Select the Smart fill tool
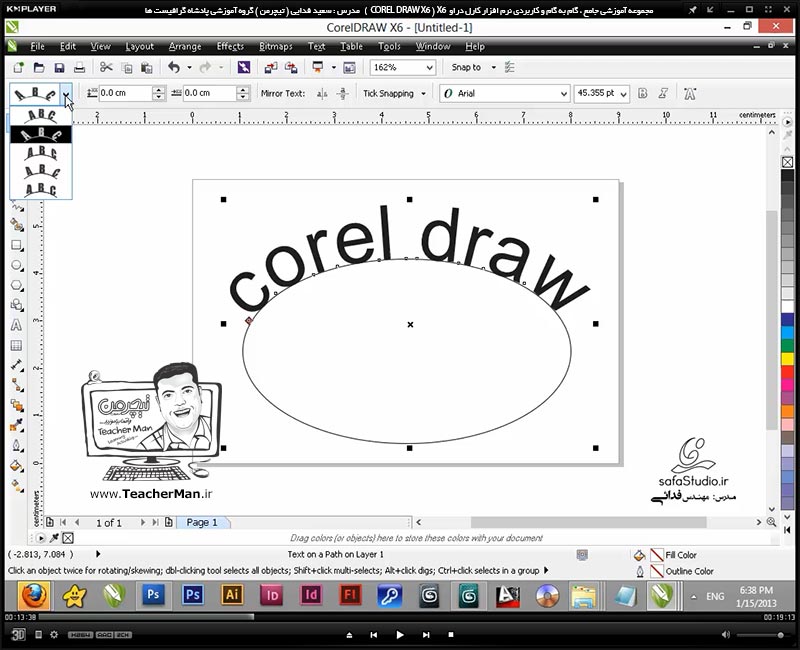The image size is (800, 650). [x=17, y=226]
